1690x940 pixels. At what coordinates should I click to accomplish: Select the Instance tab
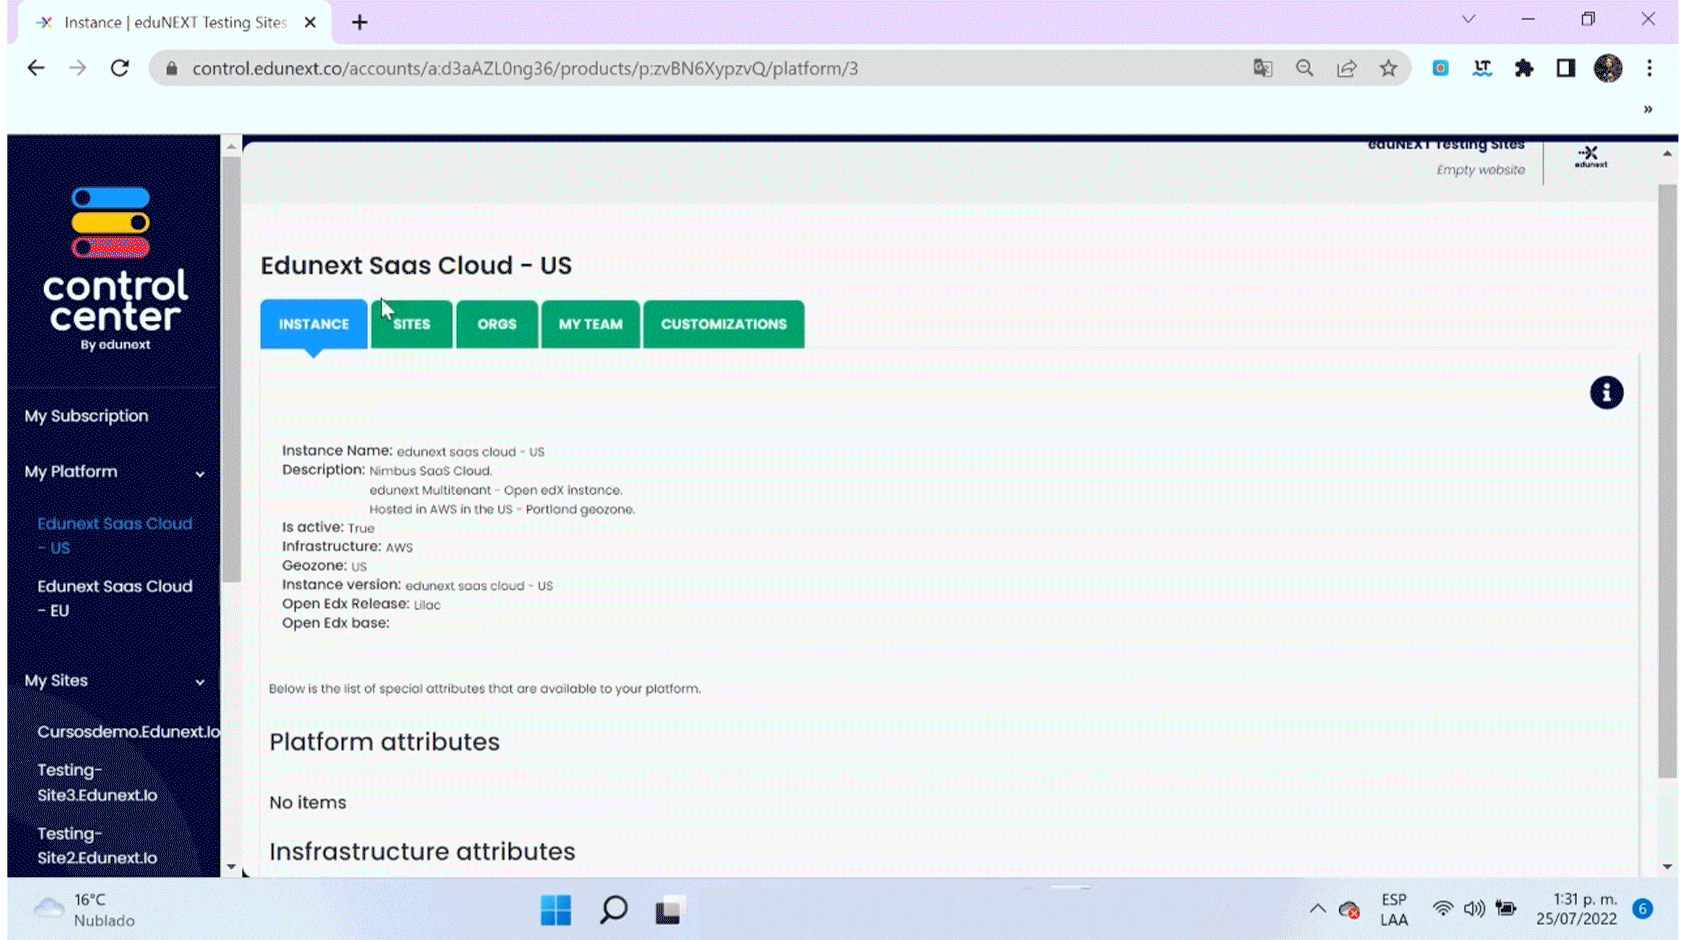point(314,324)
